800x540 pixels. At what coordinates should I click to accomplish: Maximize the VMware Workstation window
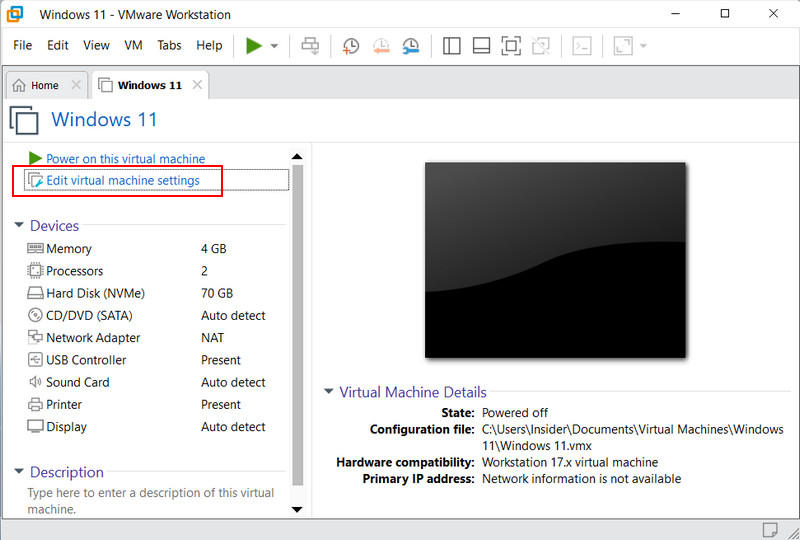(724, 14)
